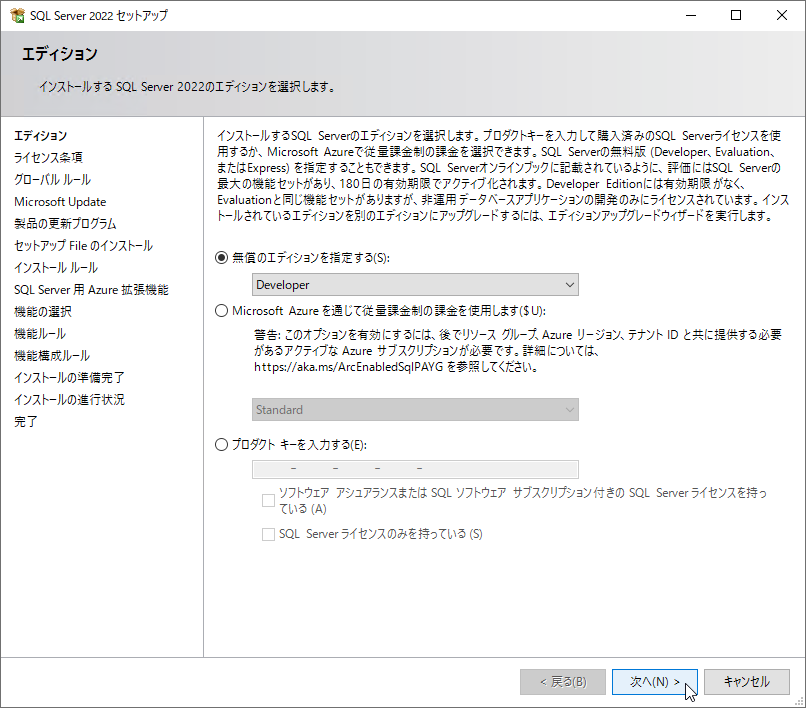Select the free edition radio button

pyautogui.click(x=222, y=258)
